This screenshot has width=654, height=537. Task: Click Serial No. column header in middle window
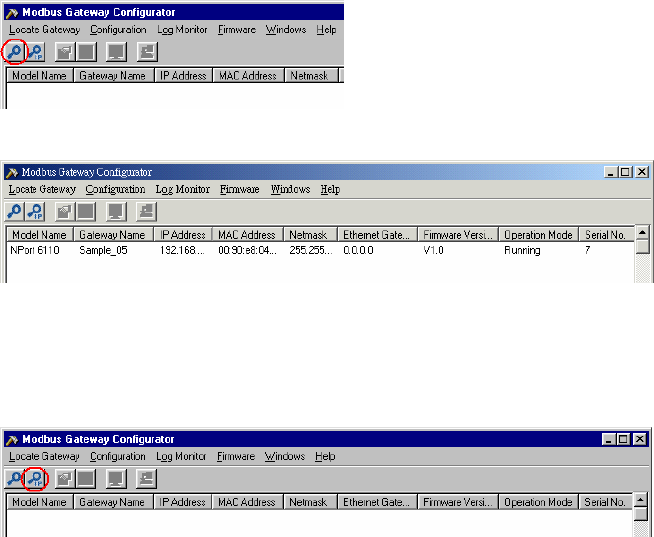click(x=606, y=235)
